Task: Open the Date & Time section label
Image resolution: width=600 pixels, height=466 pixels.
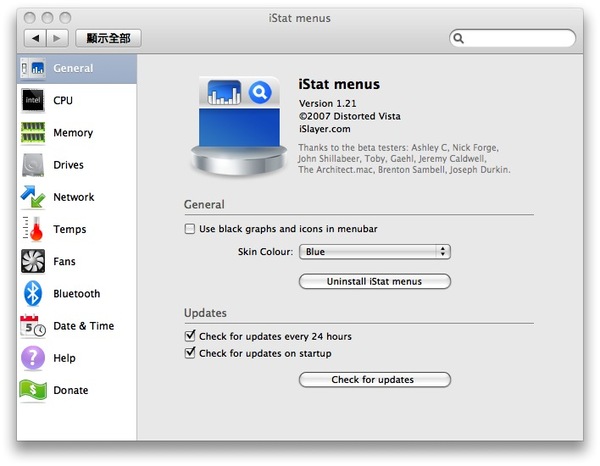Action: [84, 326]
